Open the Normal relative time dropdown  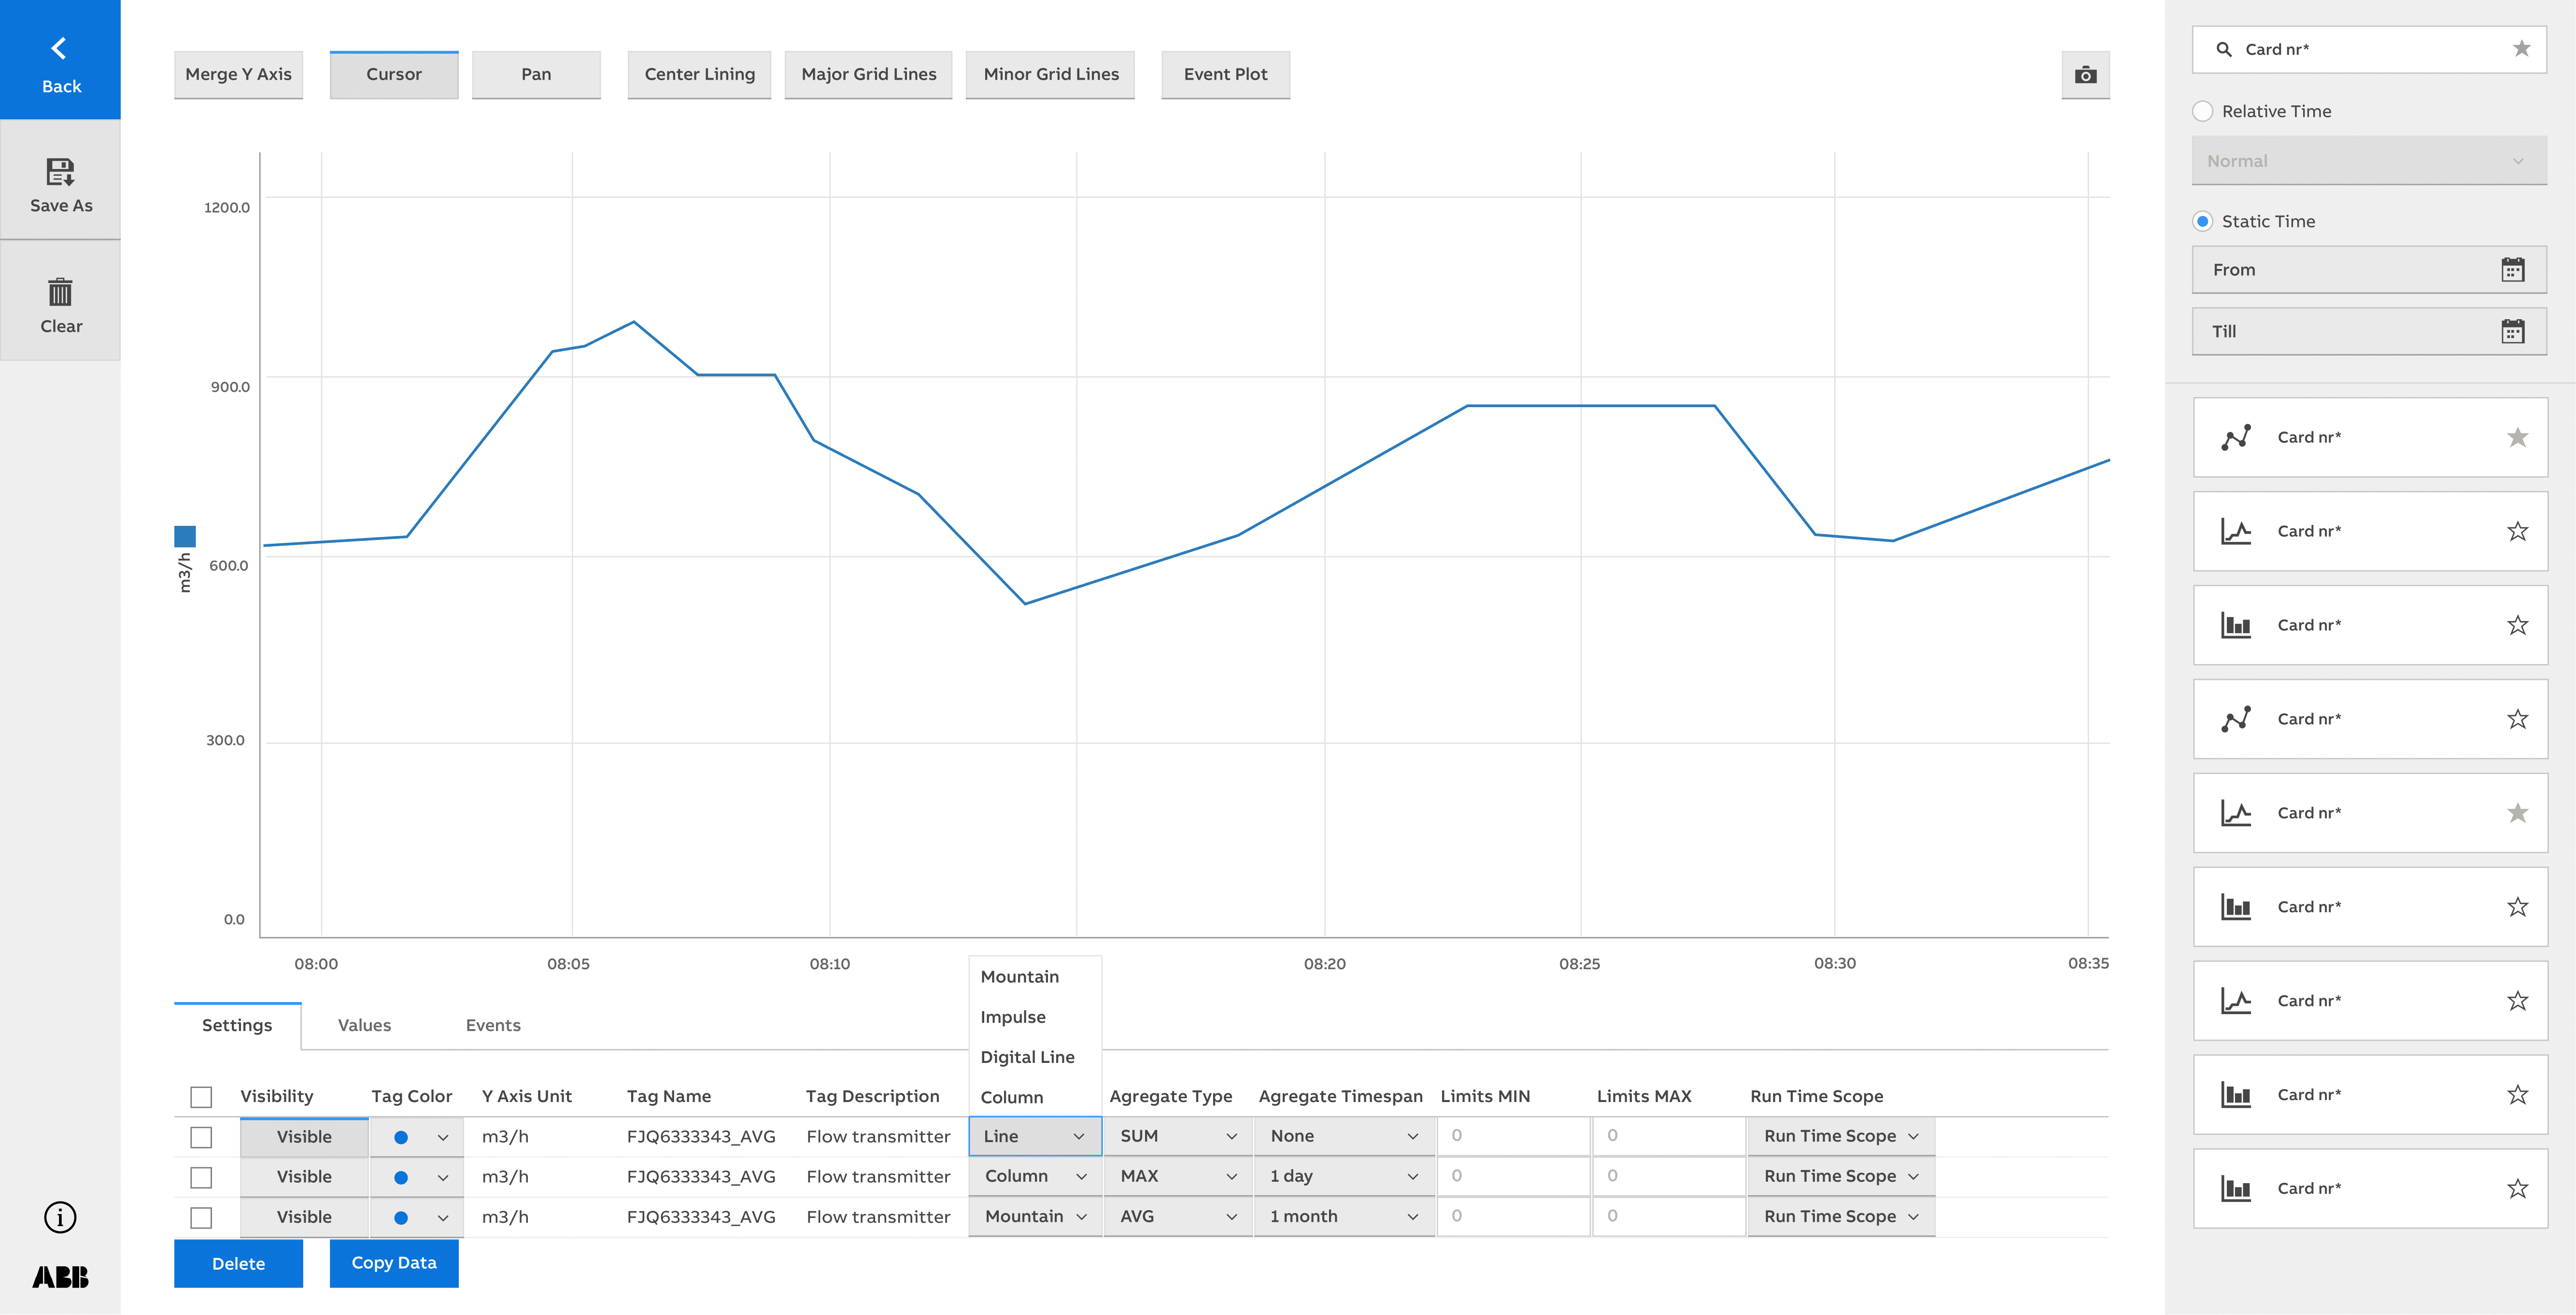click(x=2368, y=161)
